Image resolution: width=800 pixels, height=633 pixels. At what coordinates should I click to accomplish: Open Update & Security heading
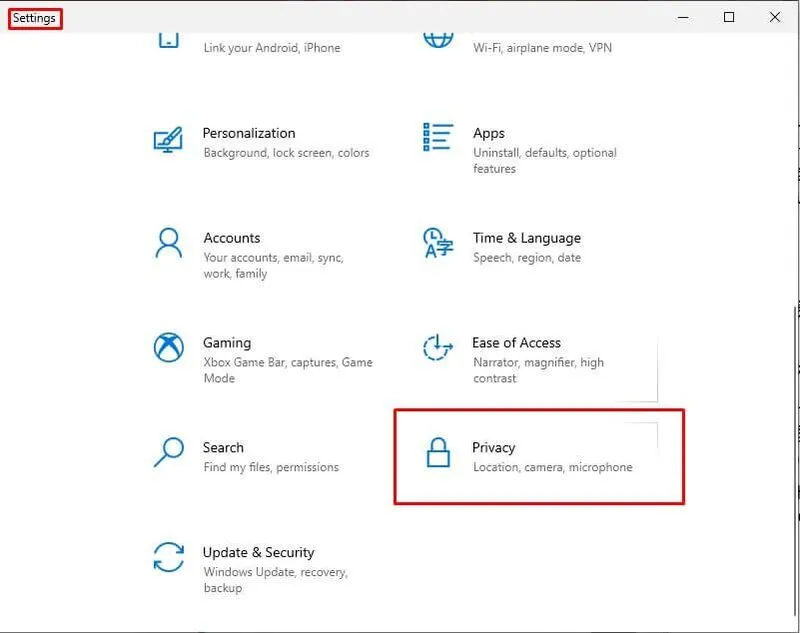[x=258, y=552]
